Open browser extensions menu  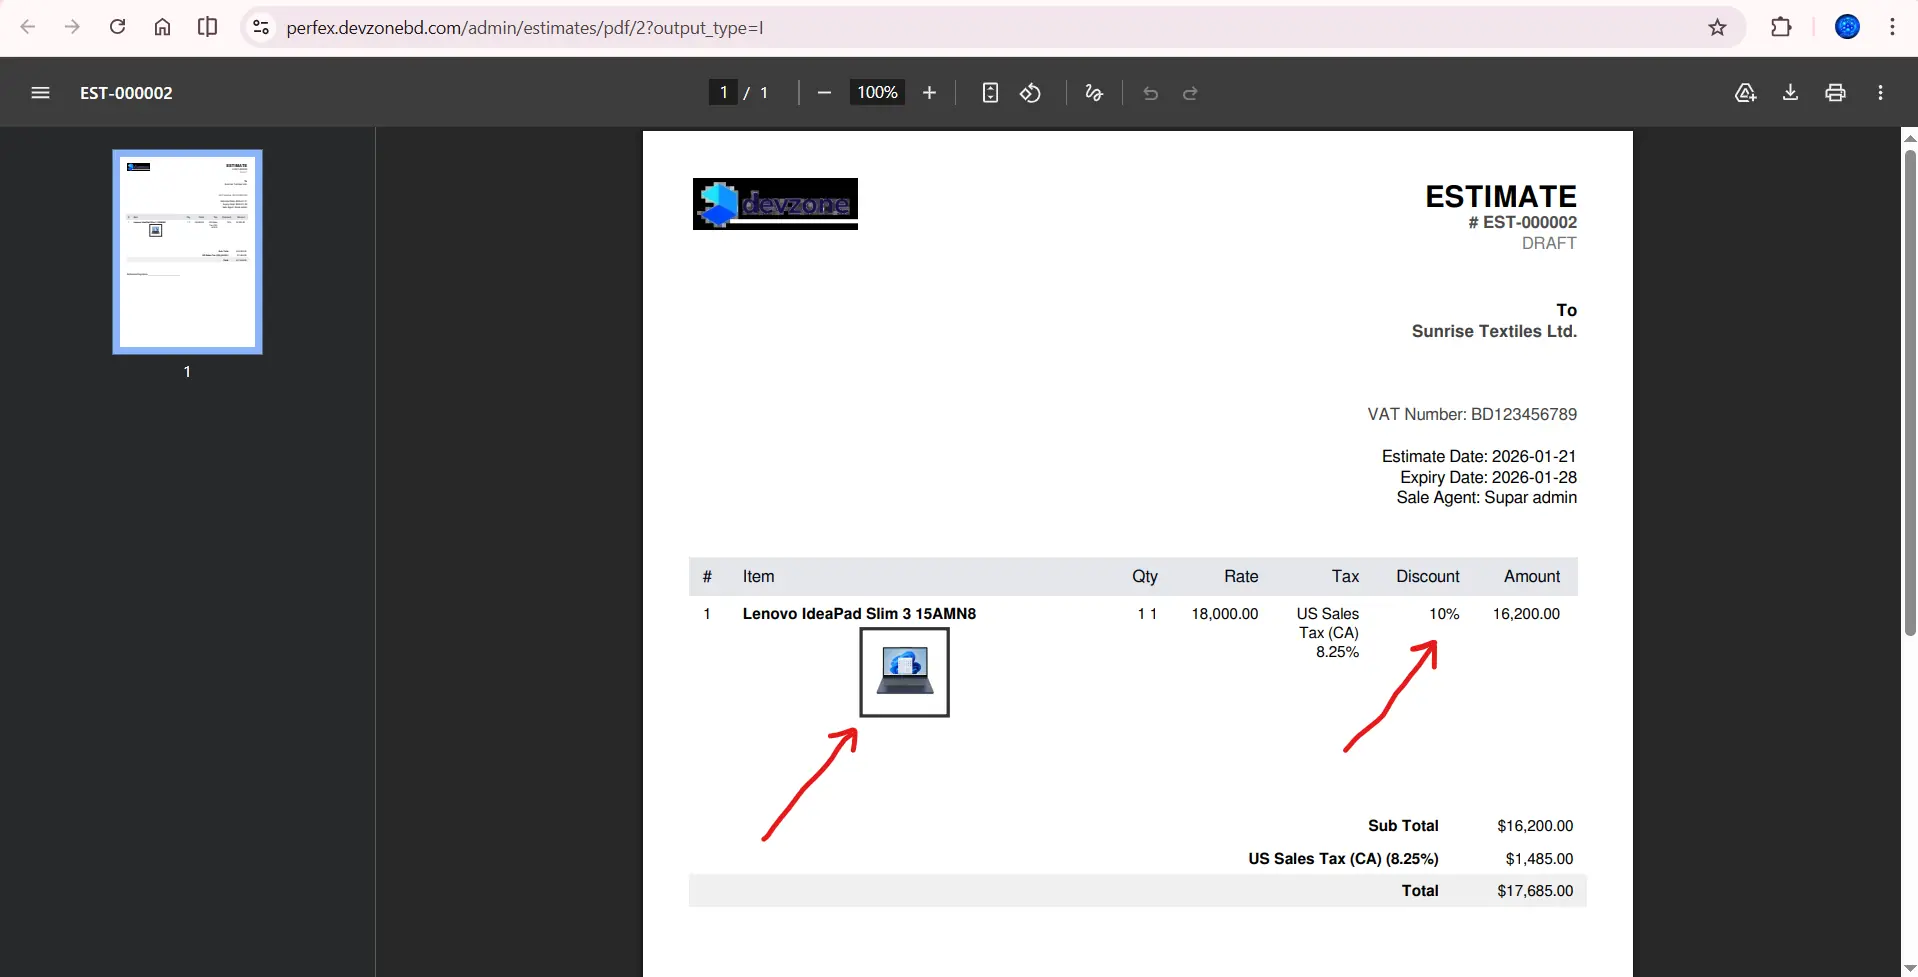[1781, 27]
